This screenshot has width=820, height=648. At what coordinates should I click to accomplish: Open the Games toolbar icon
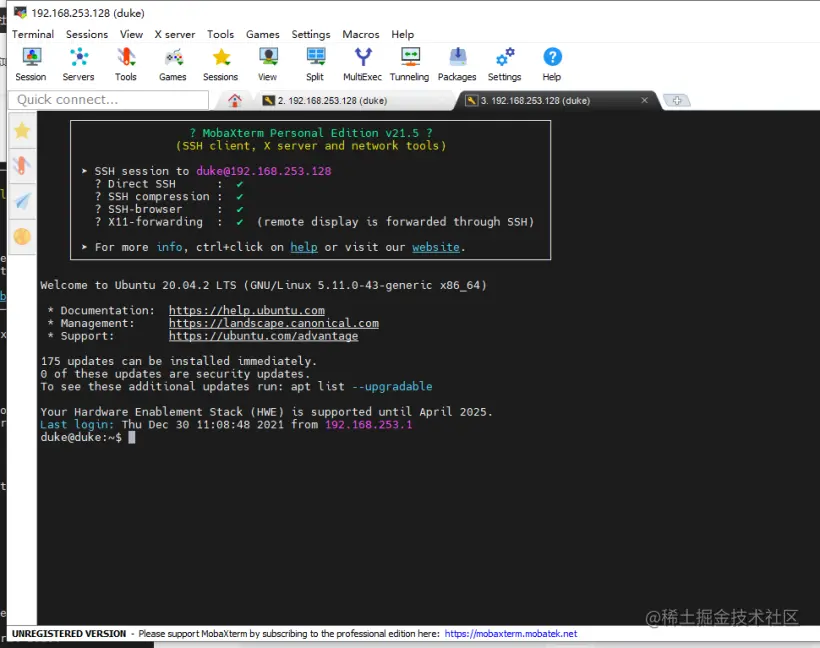click(x=173, y=64)
